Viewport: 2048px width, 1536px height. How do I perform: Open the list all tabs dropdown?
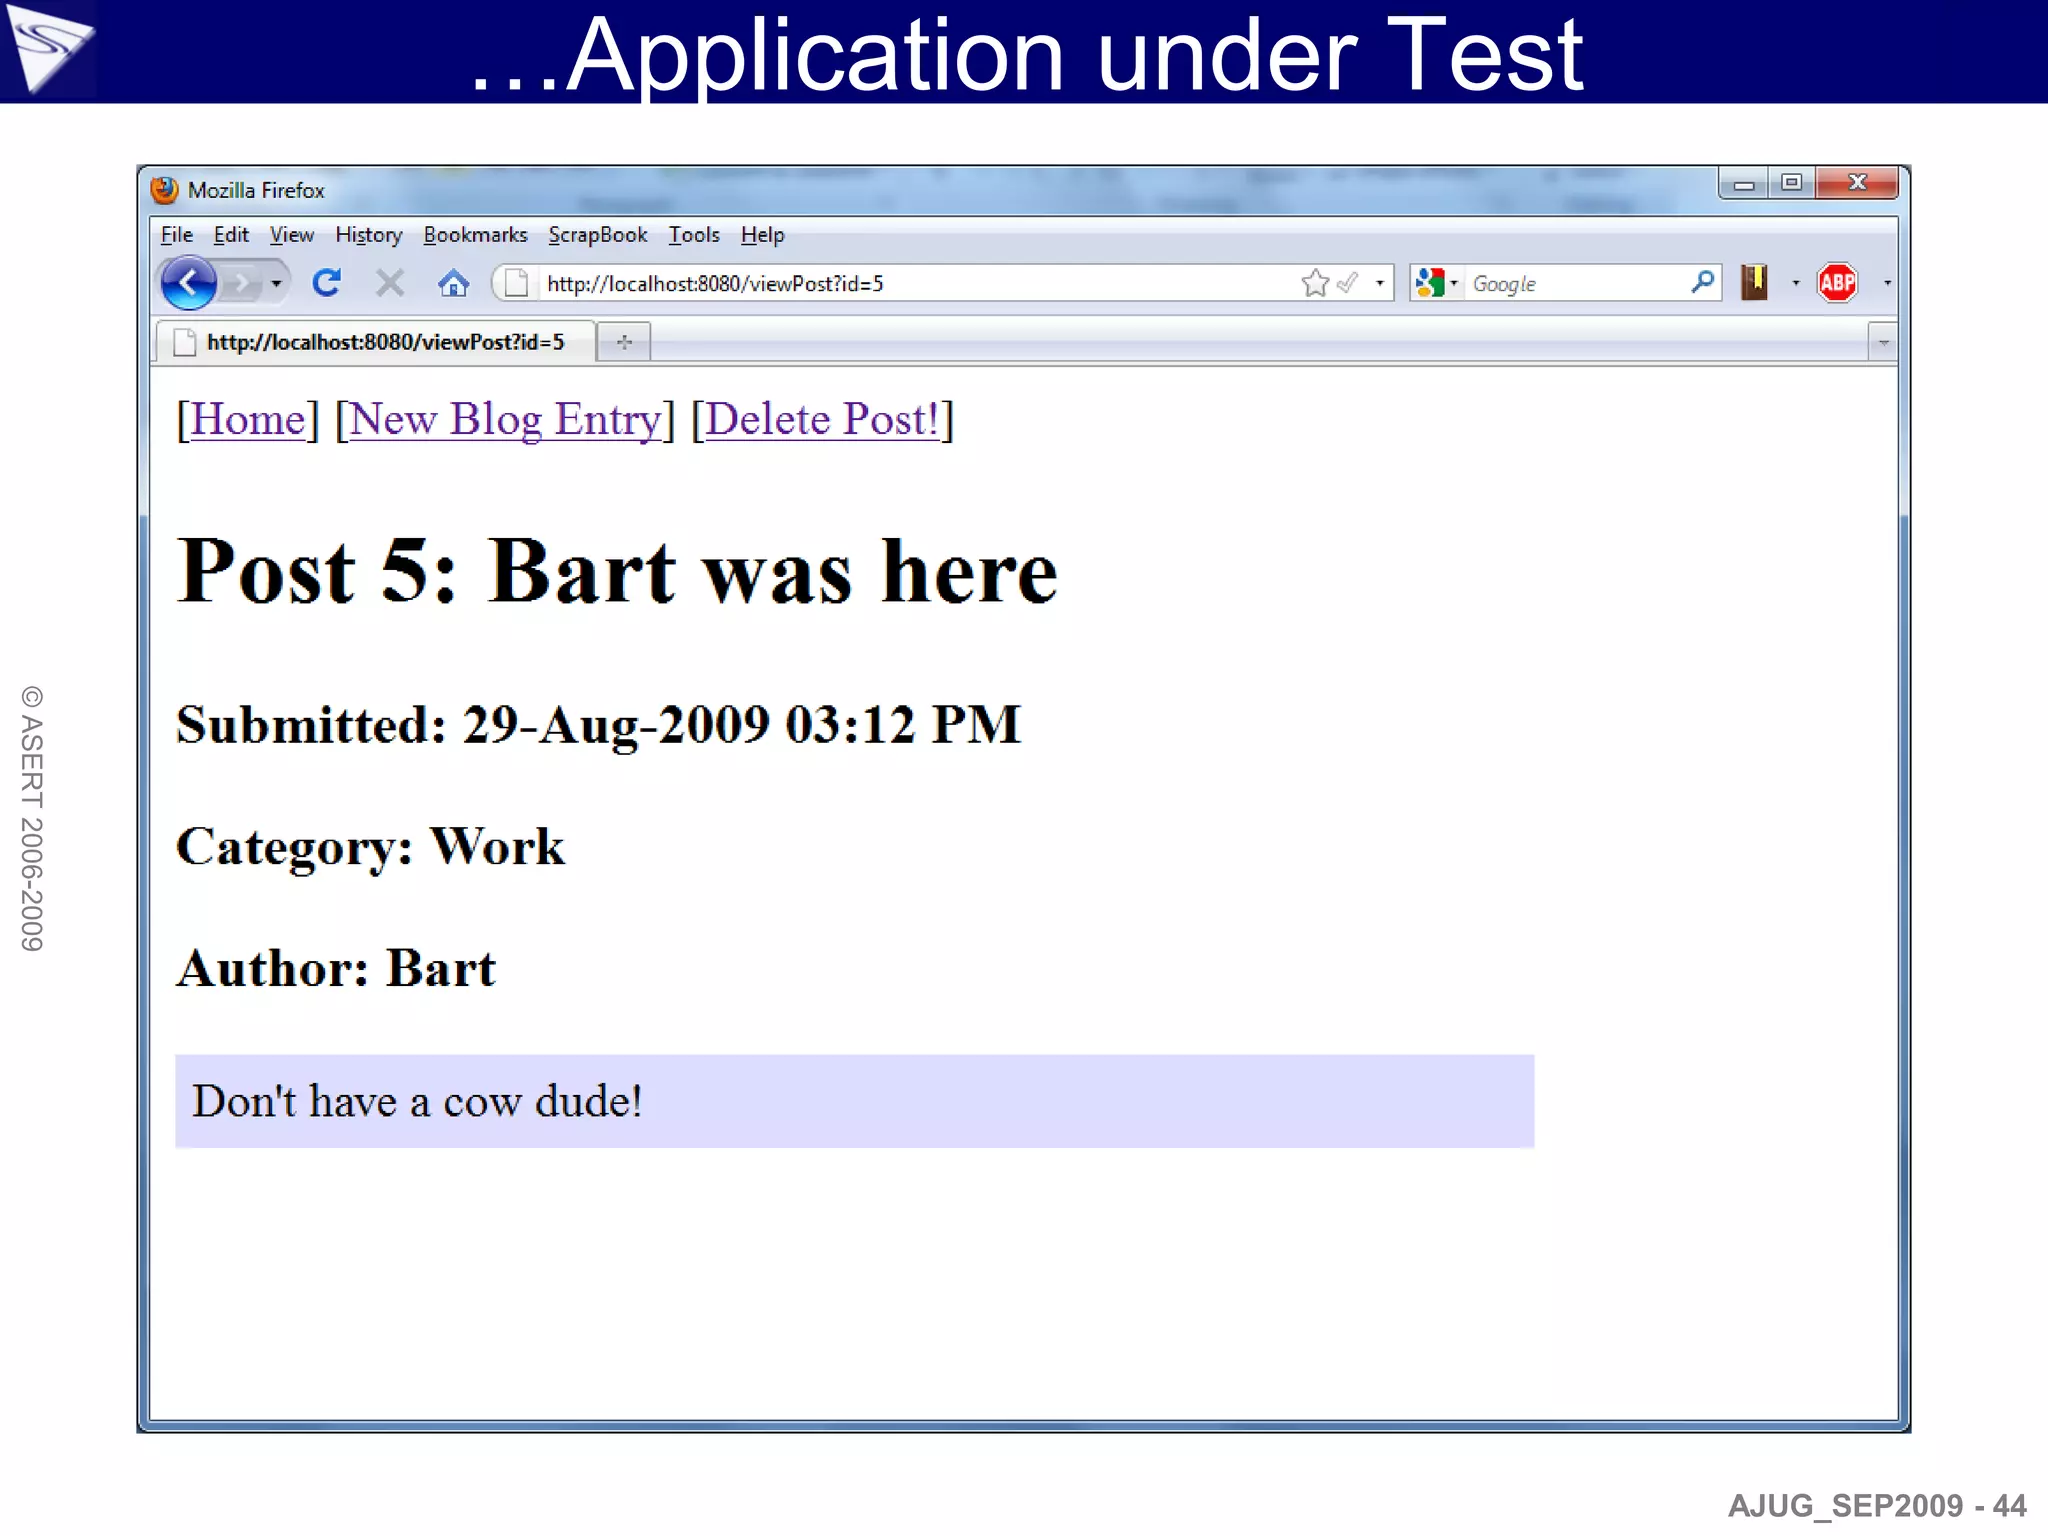pos(1883,343)
